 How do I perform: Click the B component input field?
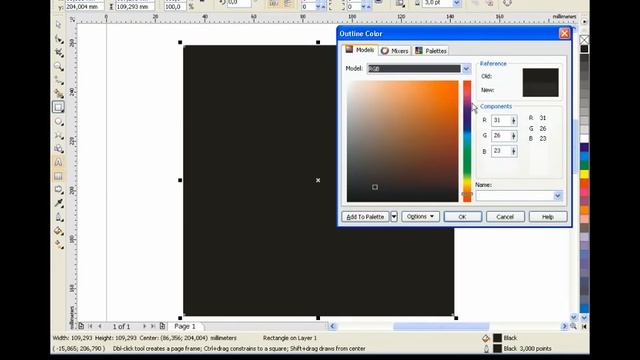coord(501,151)
